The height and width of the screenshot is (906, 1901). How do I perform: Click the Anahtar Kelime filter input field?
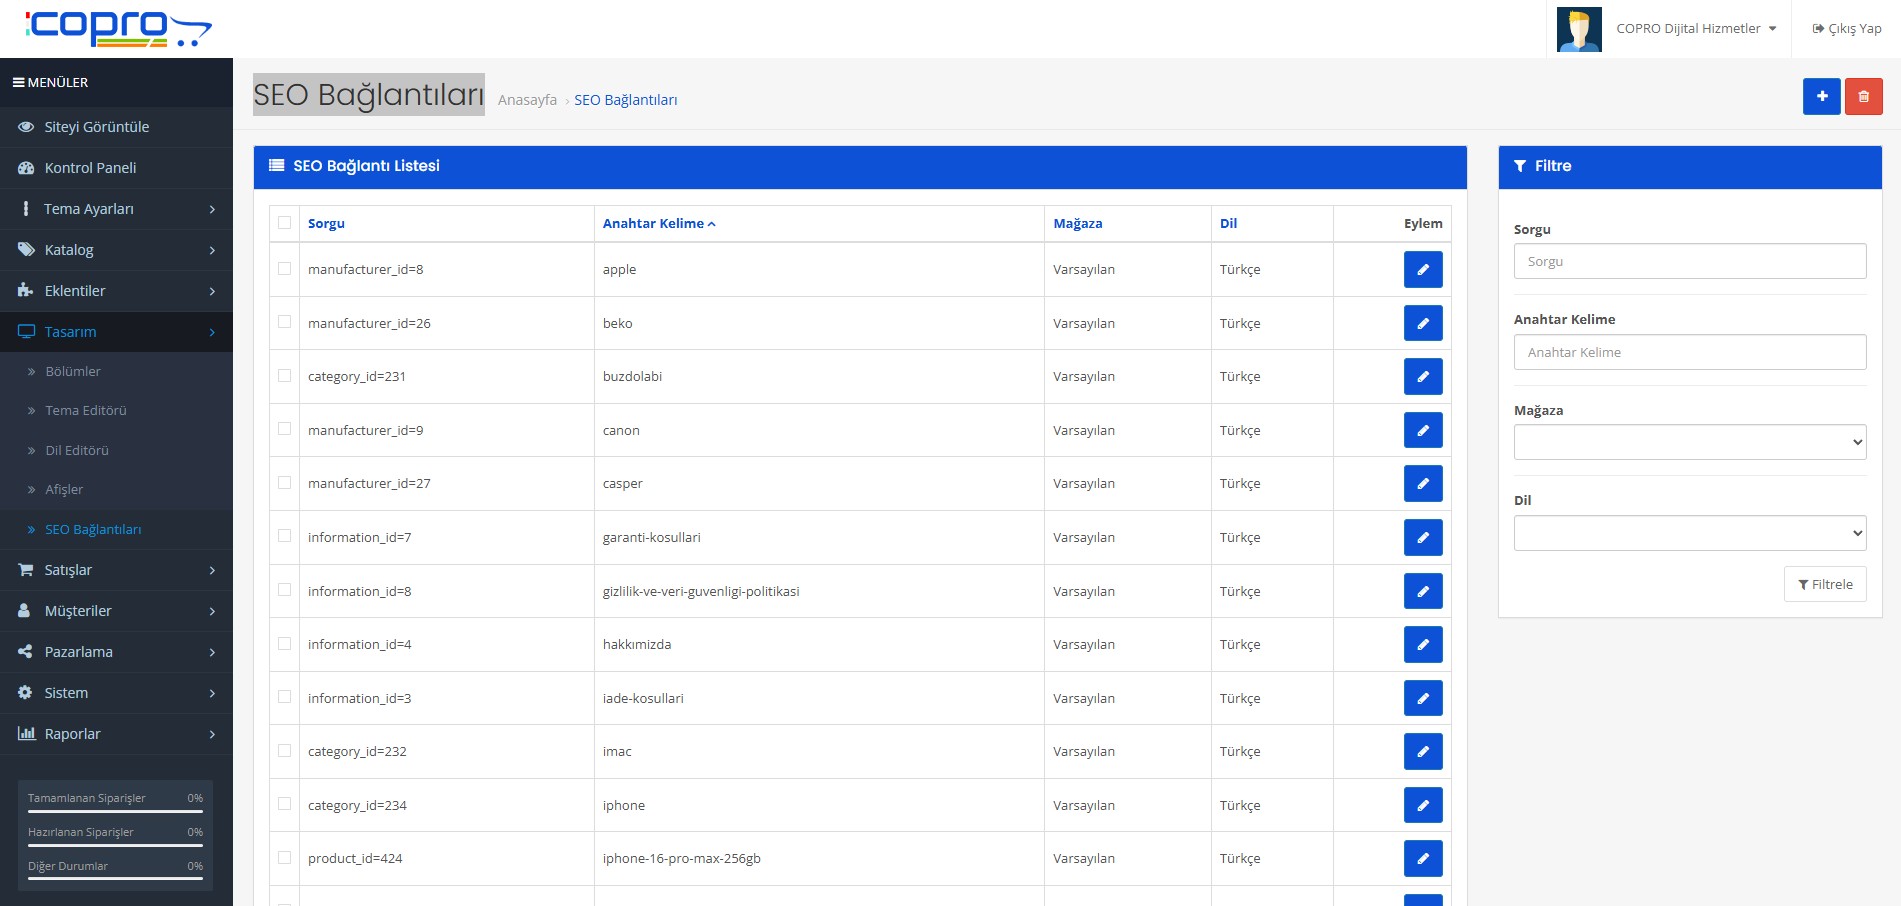[1689, 352]
